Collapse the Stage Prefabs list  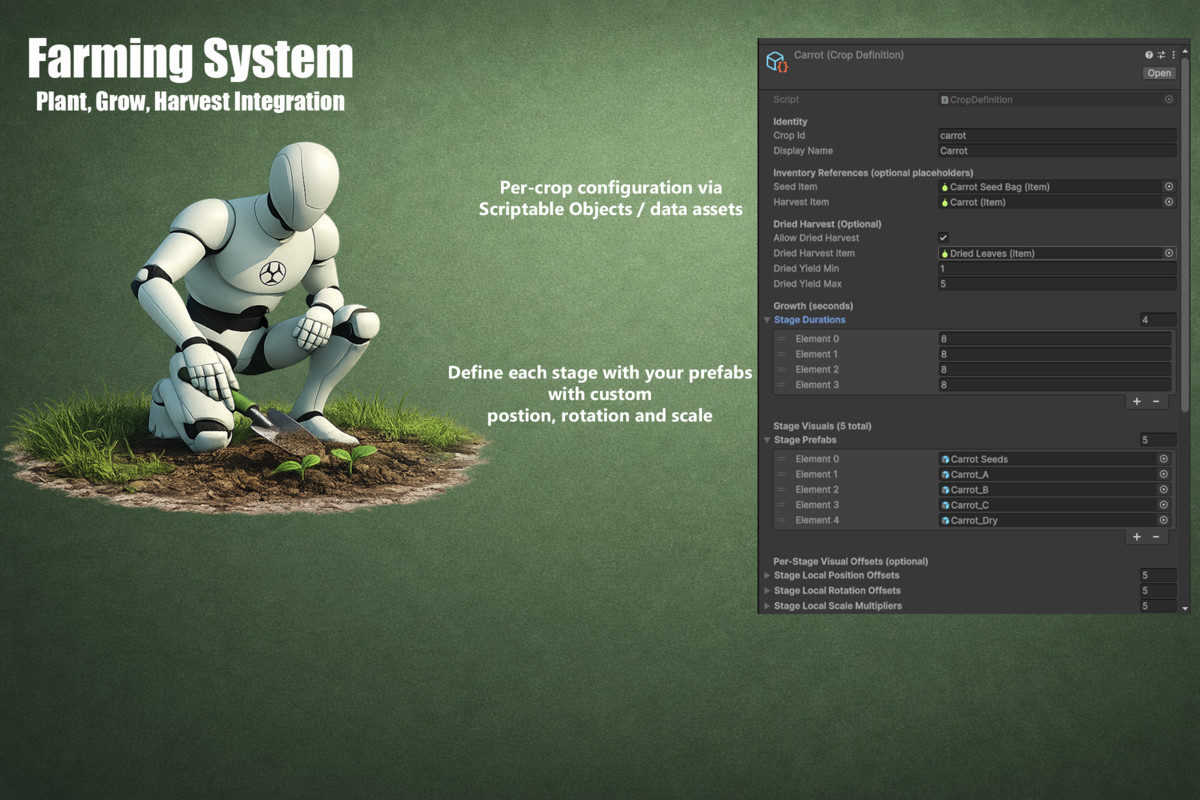coord(767,440)
